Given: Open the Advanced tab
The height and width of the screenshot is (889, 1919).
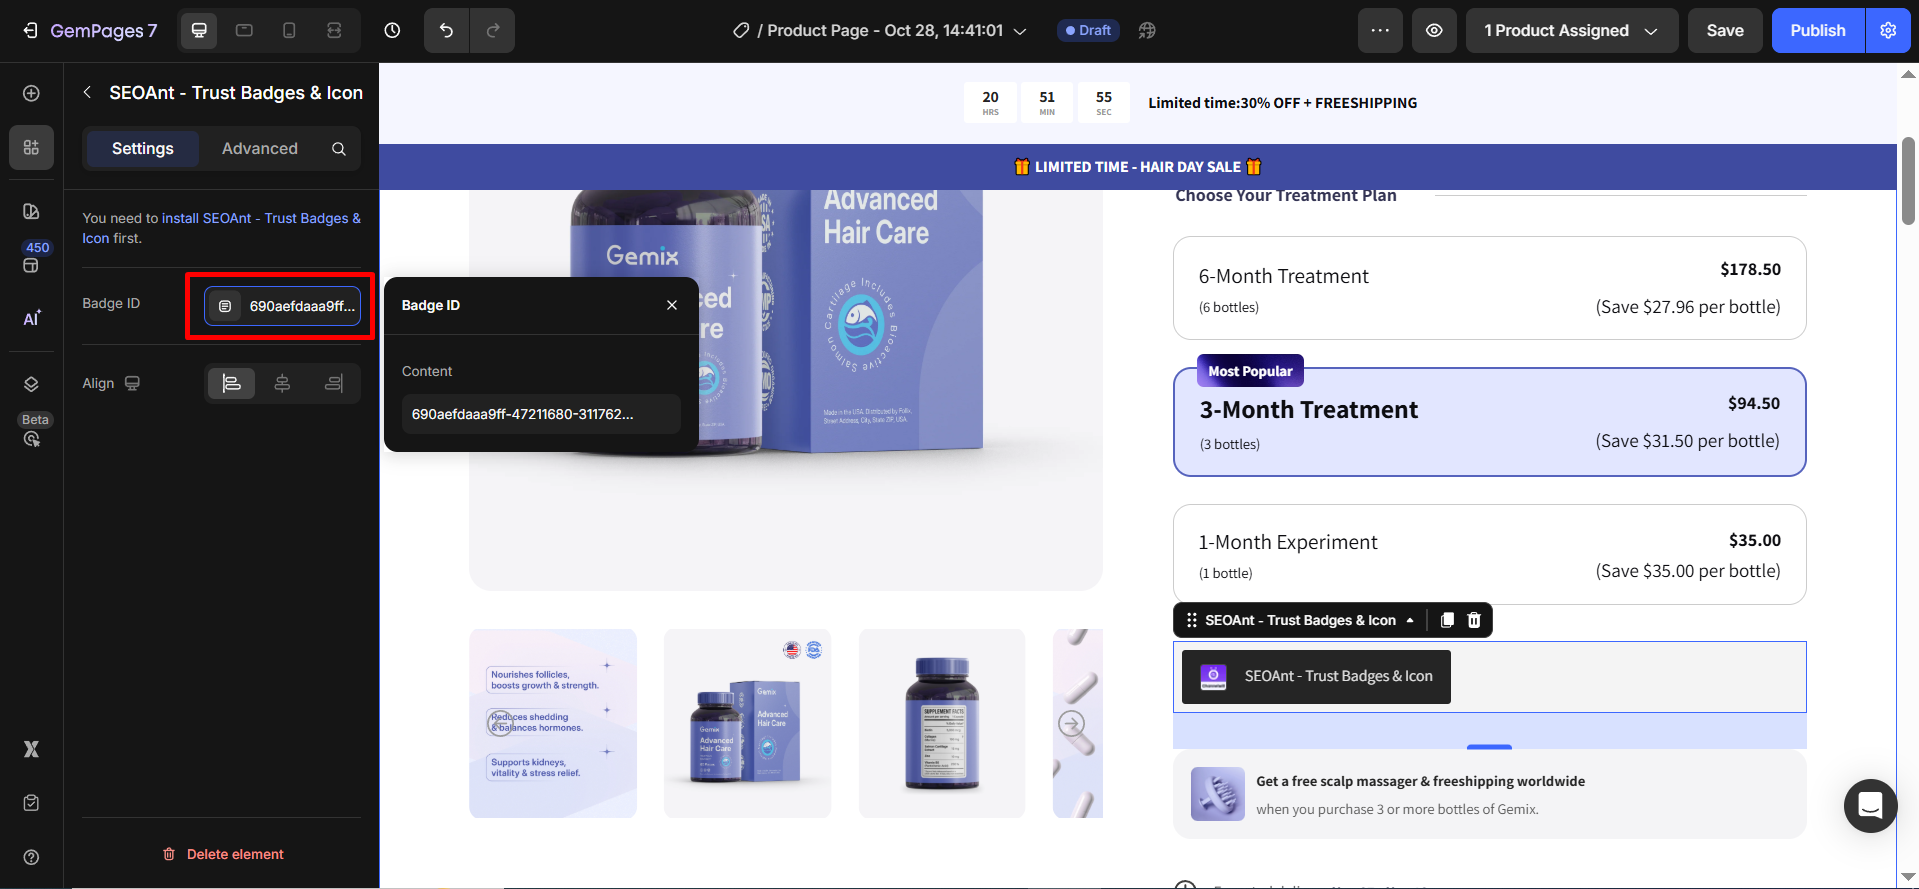Looking at the screenshot, I should point(259,149).
